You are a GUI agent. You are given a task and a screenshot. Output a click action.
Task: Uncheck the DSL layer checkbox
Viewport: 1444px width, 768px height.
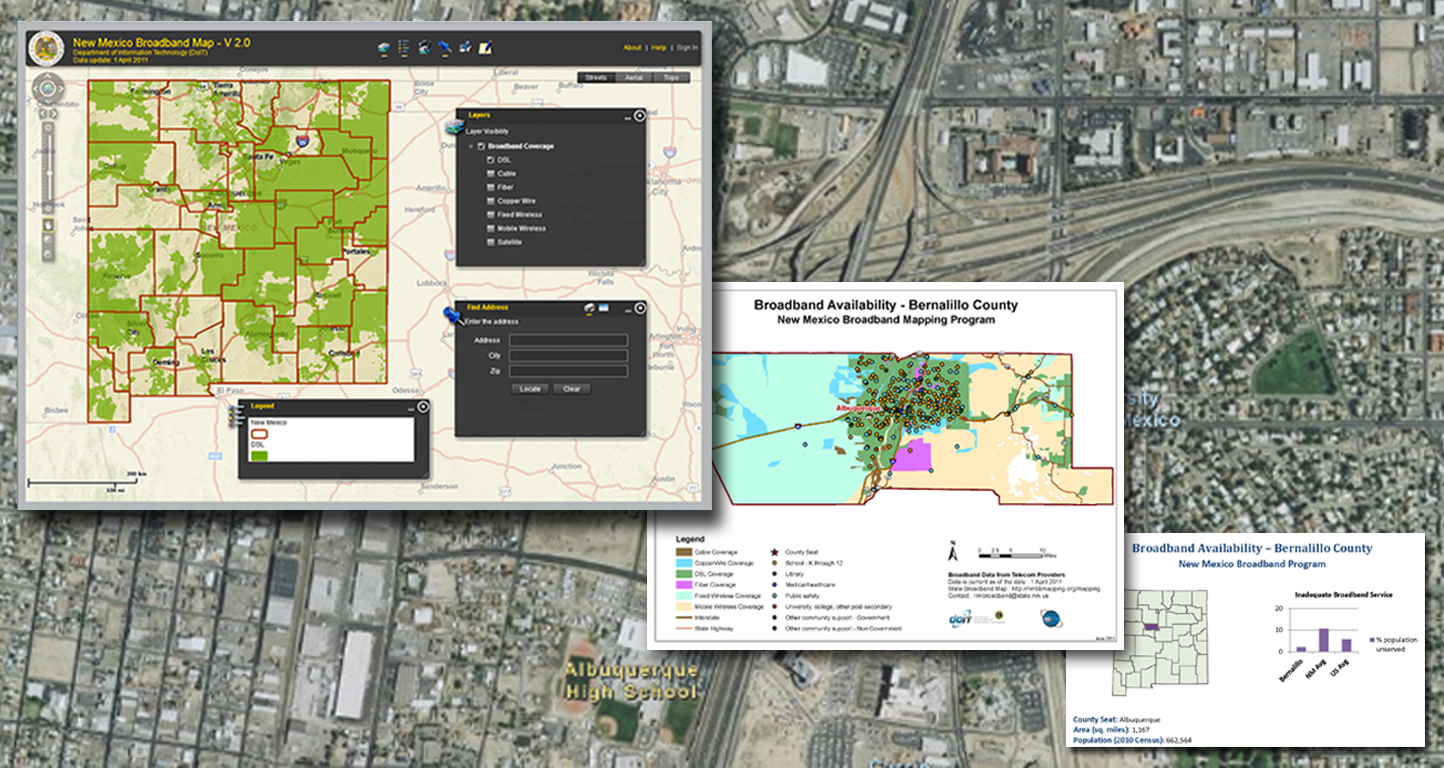(x=490, y=160)
